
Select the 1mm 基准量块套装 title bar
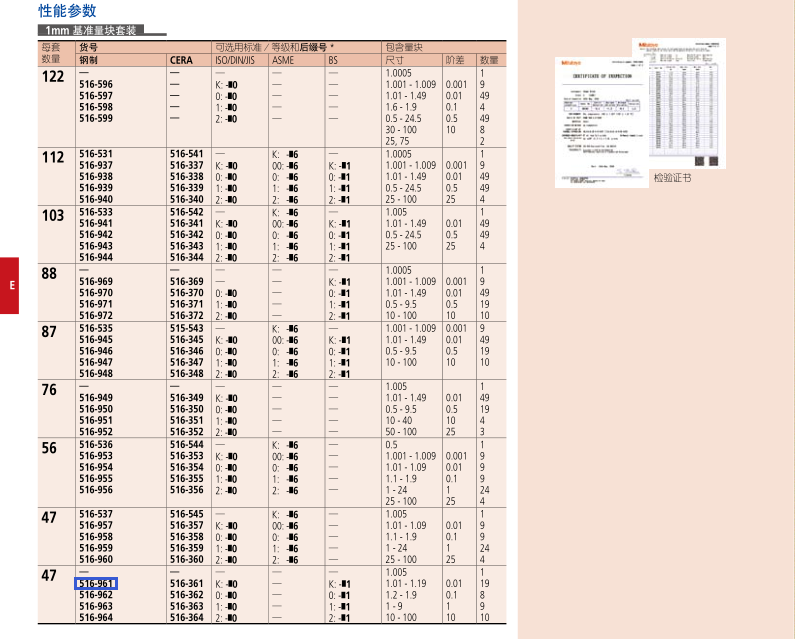click(x=91, y=30)
